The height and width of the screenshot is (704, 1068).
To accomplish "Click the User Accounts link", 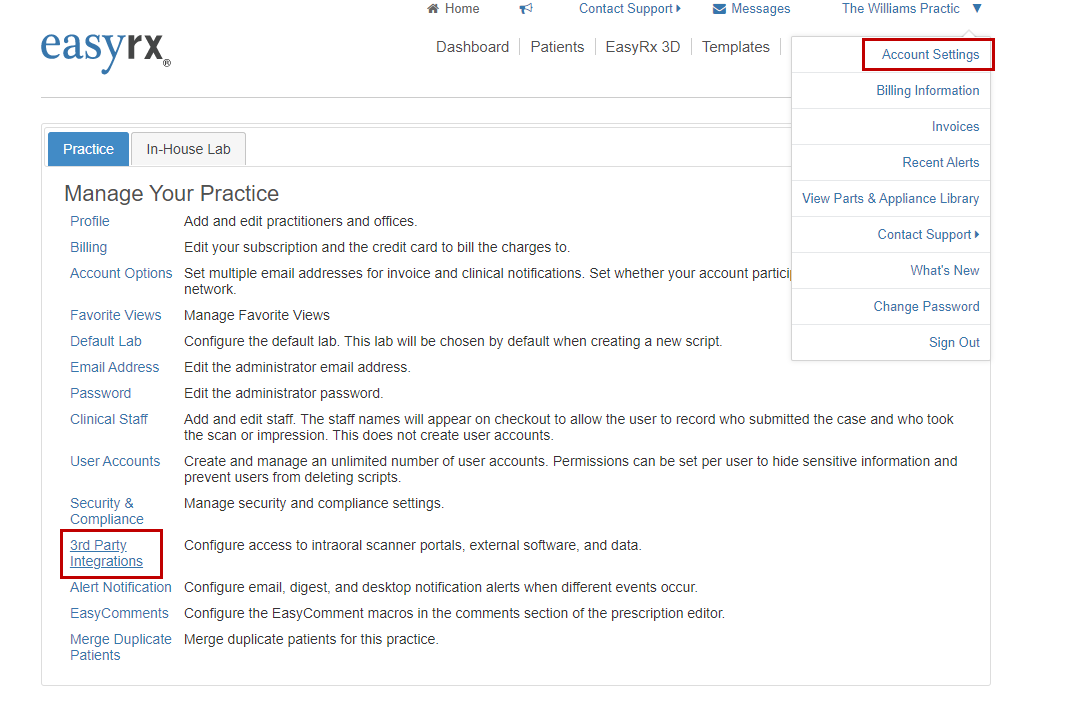I will 115,461.
